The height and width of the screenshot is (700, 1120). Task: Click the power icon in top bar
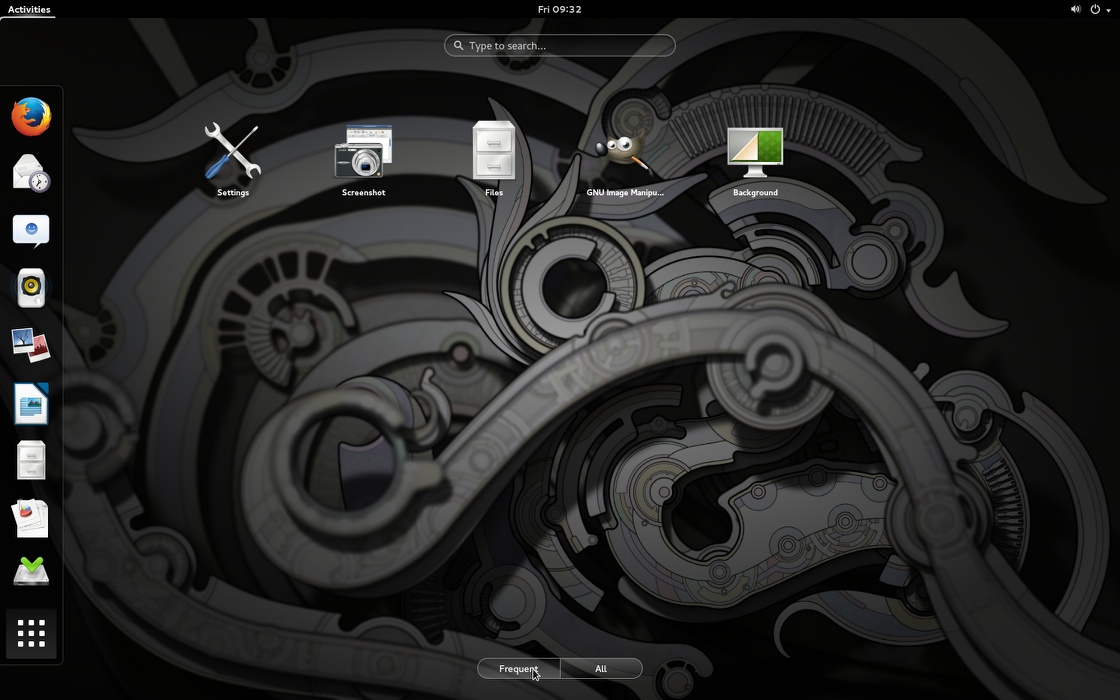pos(1095,9)
